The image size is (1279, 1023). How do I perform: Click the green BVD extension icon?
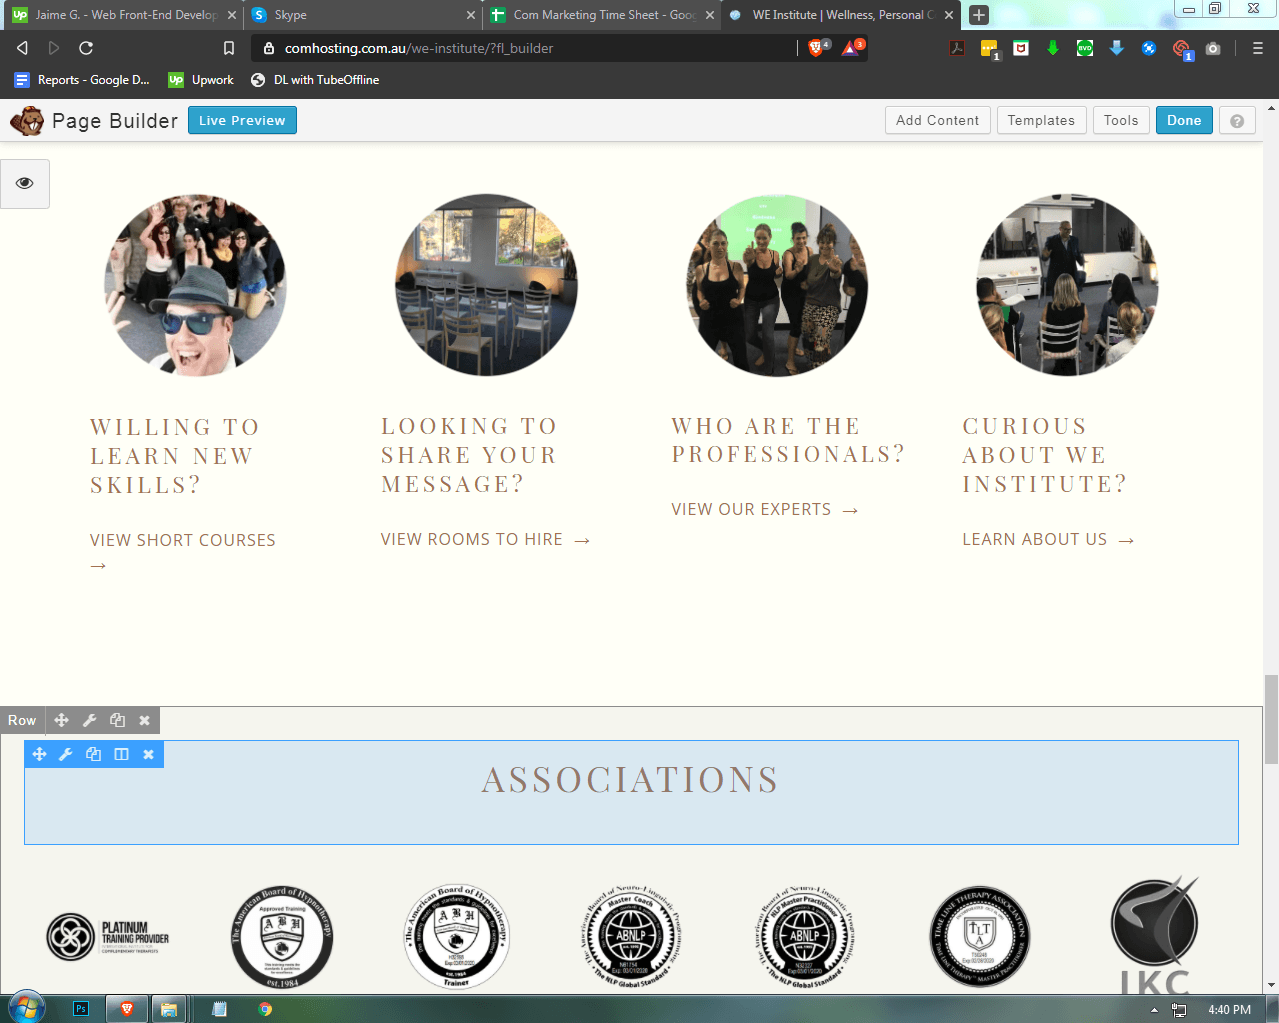click(1085, 48)
